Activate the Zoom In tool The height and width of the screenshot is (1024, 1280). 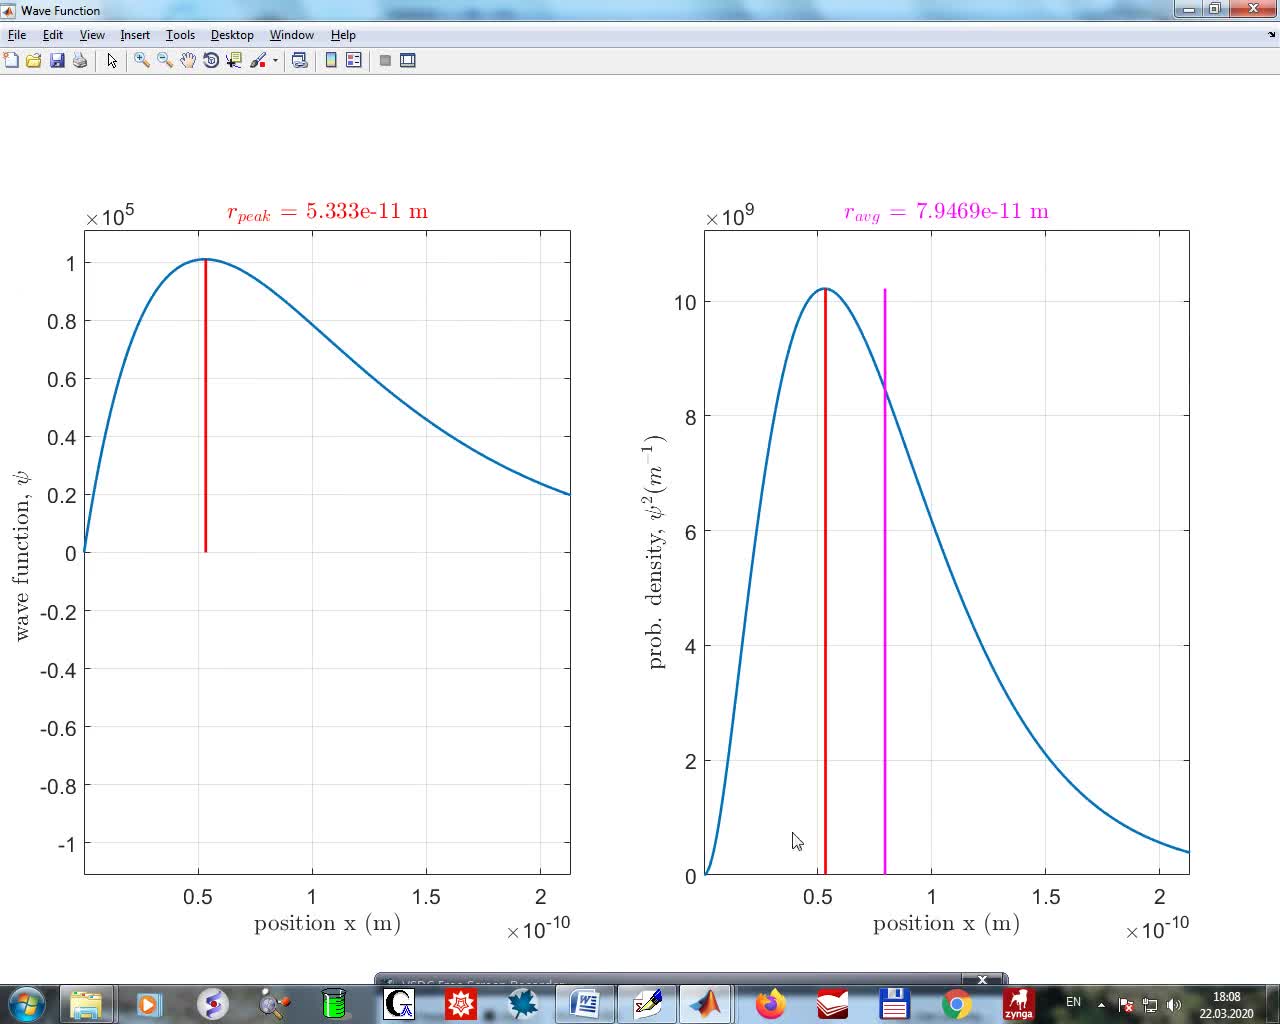tap(142, 60)
